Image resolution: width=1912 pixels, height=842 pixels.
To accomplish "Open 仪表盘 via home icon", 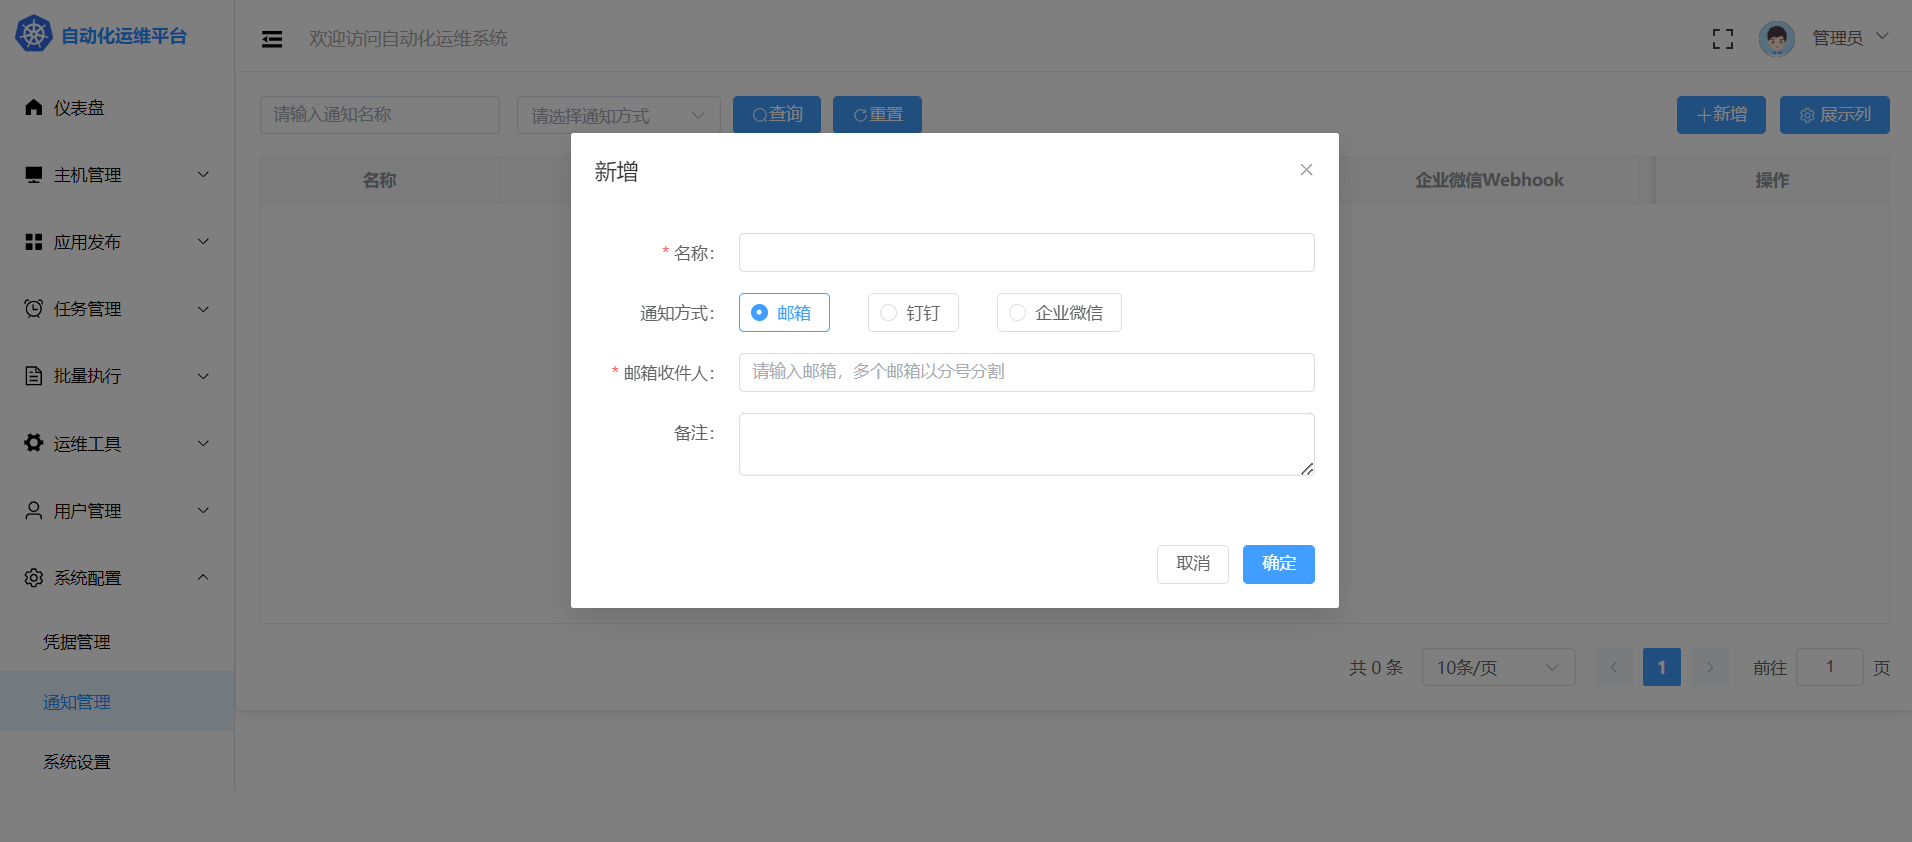I will [x=34, y=108].
